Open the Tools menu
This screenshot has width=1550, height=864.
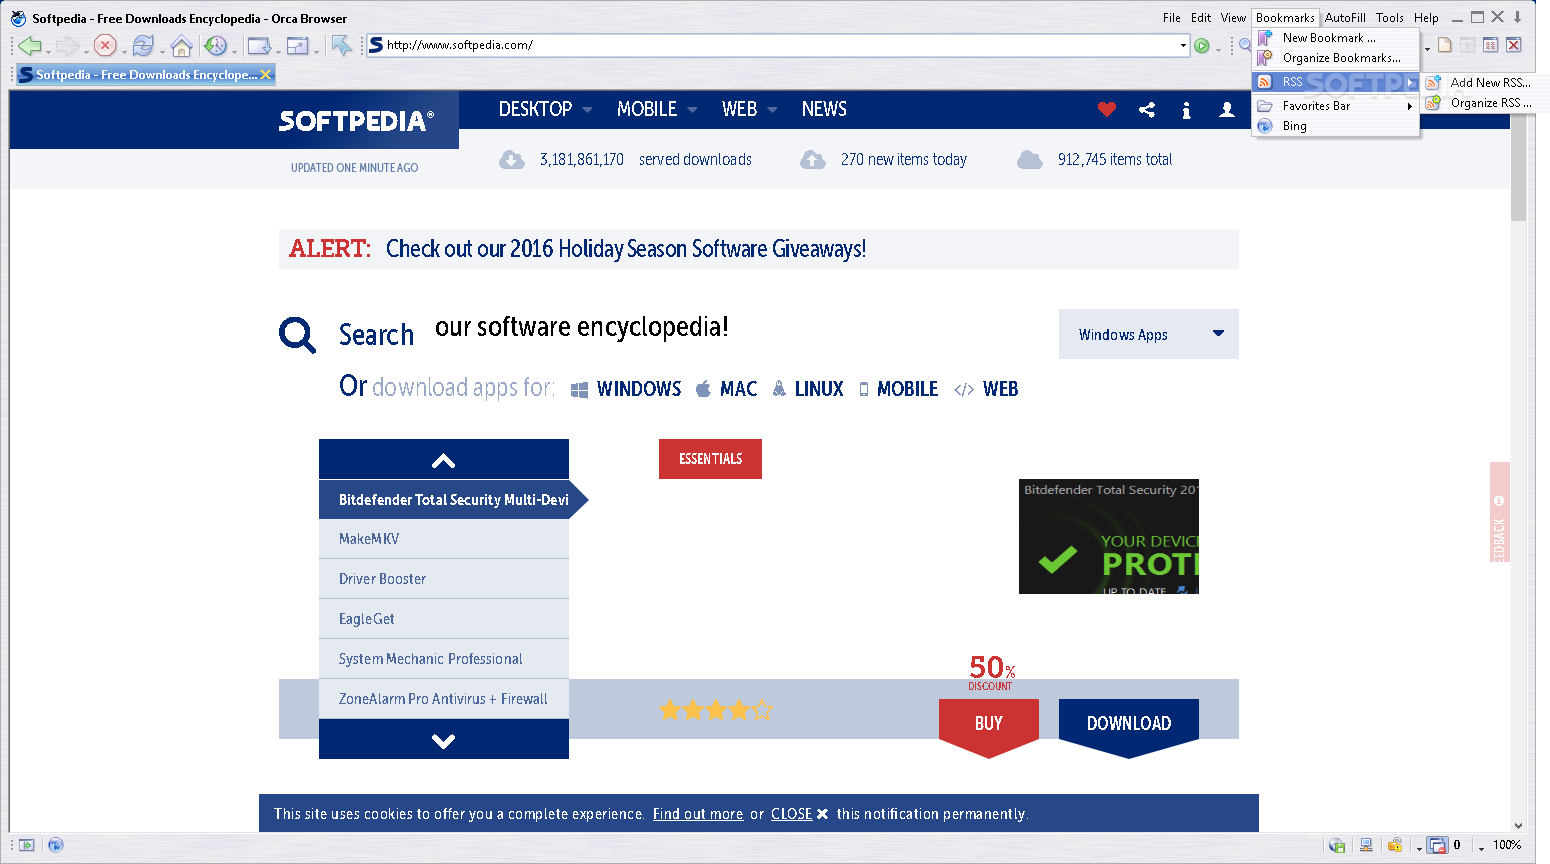(1389, 18)
